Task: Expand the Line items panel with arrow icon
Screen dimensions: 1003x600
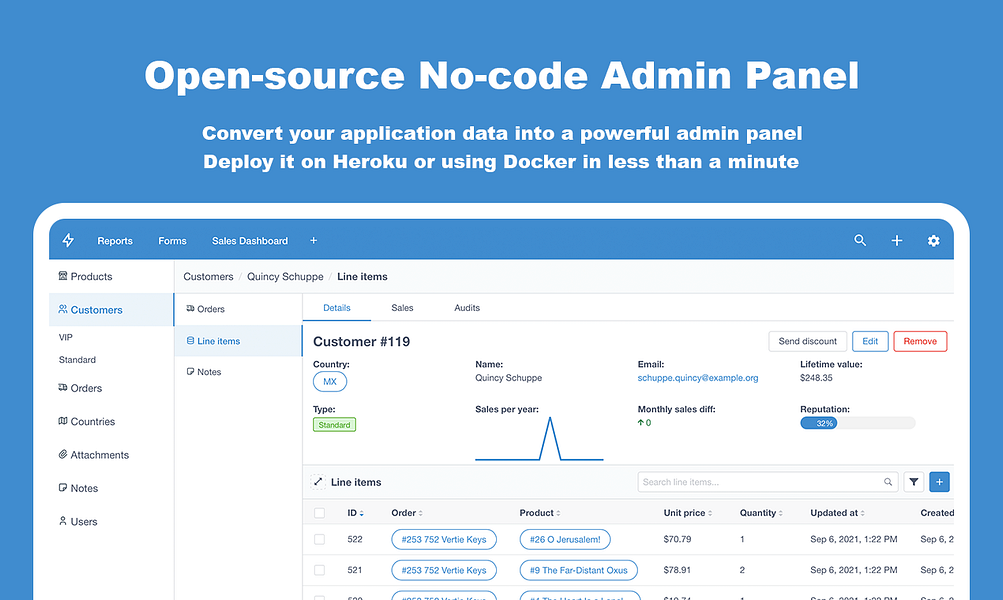Action: (318, 482)
